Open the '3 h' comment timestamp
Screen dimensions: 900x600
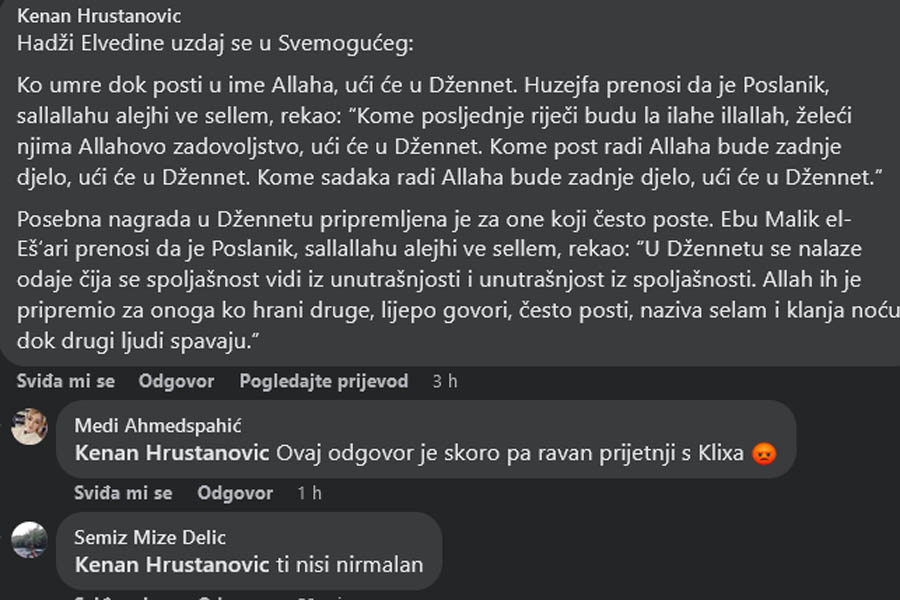point(444,381)
